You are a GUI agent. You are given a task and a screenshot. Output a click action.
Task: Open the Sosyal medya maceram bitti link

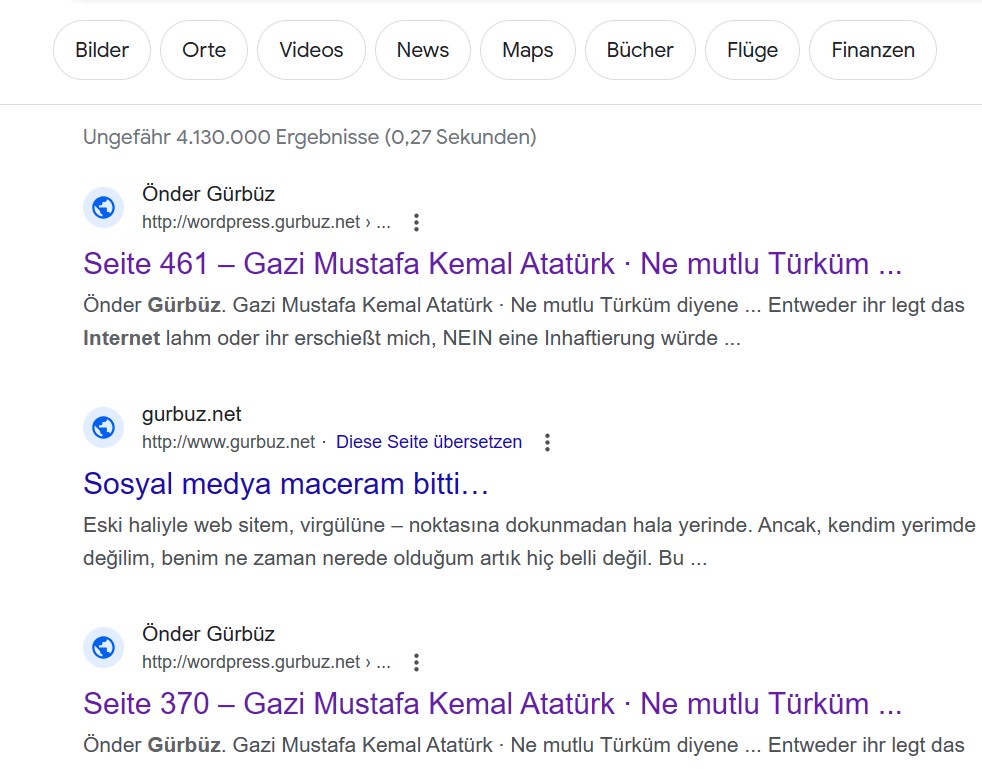[286, 483]
